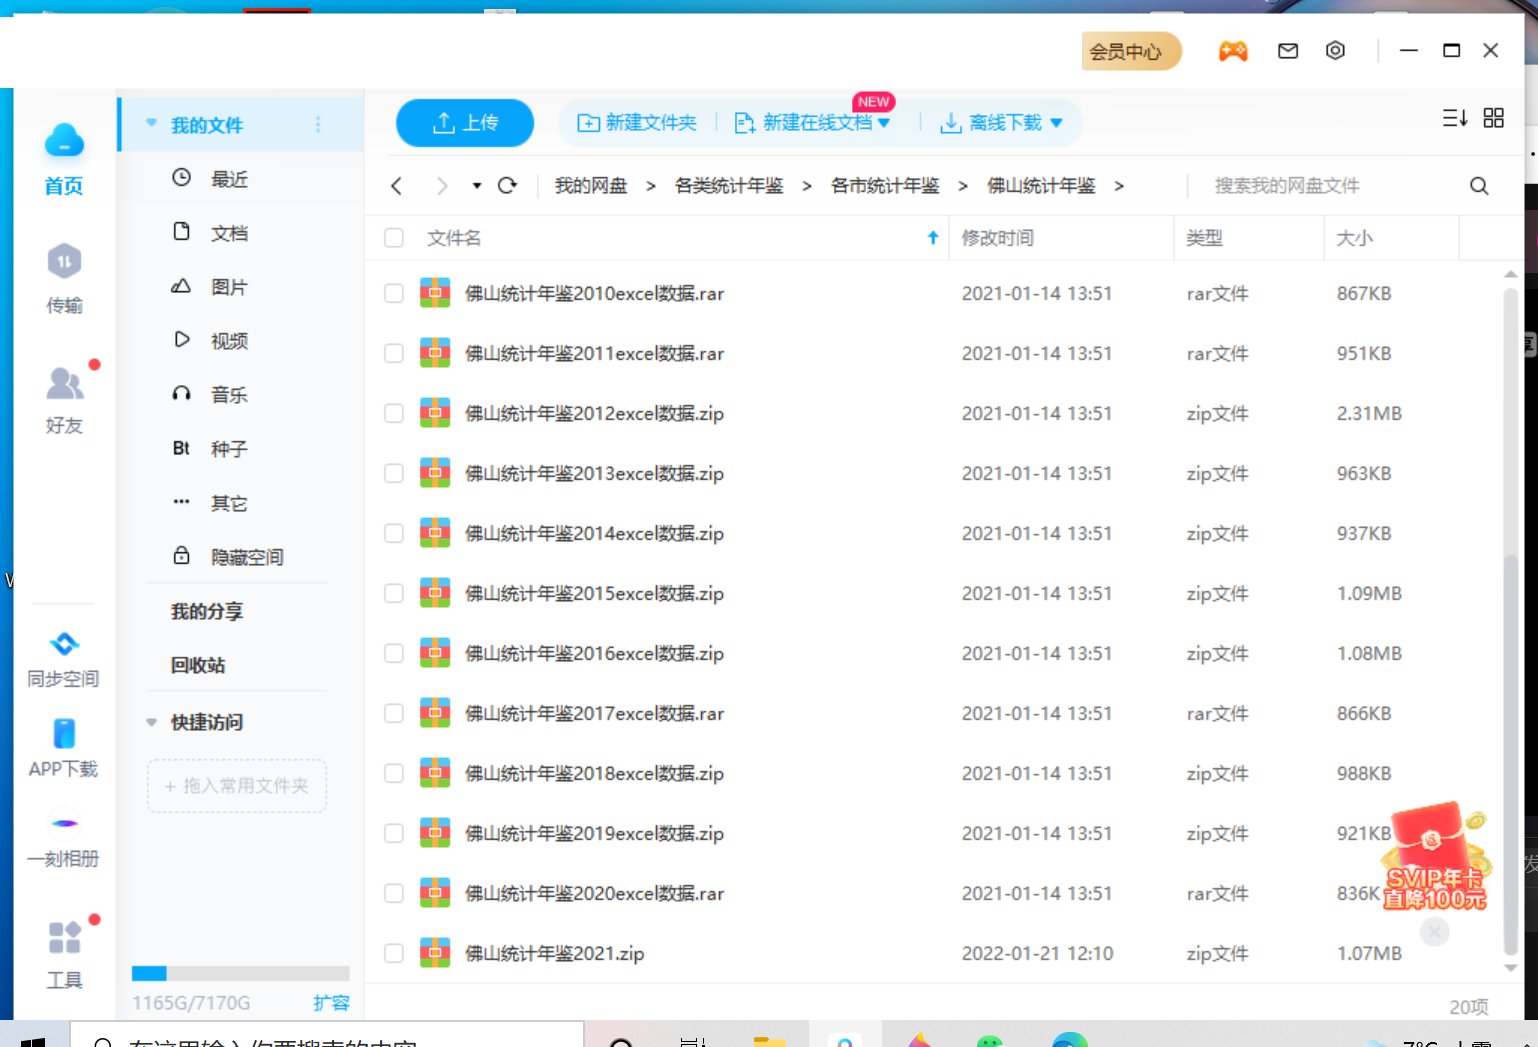Click 新建文件夹 new folder button
Viewport: 1538px width, 1047px height.
(637, 122)
